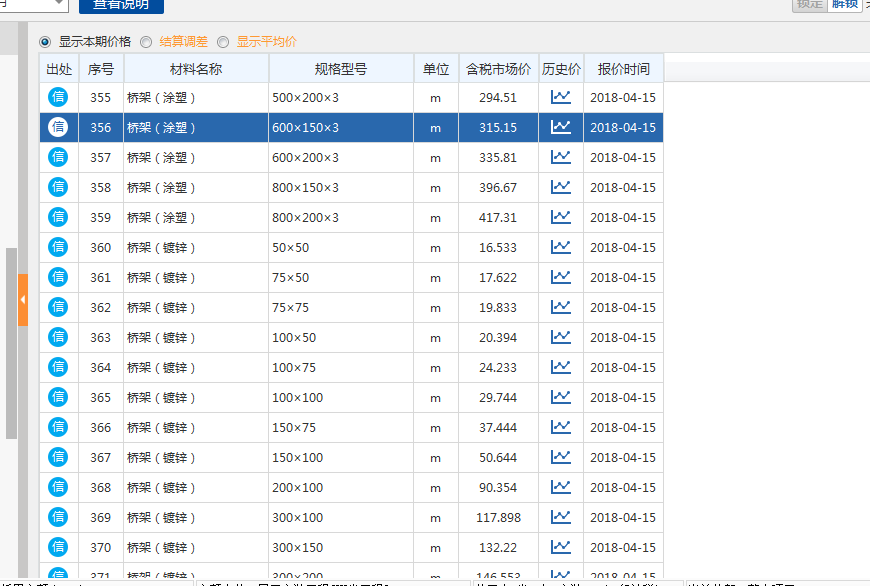Image resolution: width=870 pixels, height=586 pixels.
Task: Select price cell 20.394
Action: click(498, 337)
